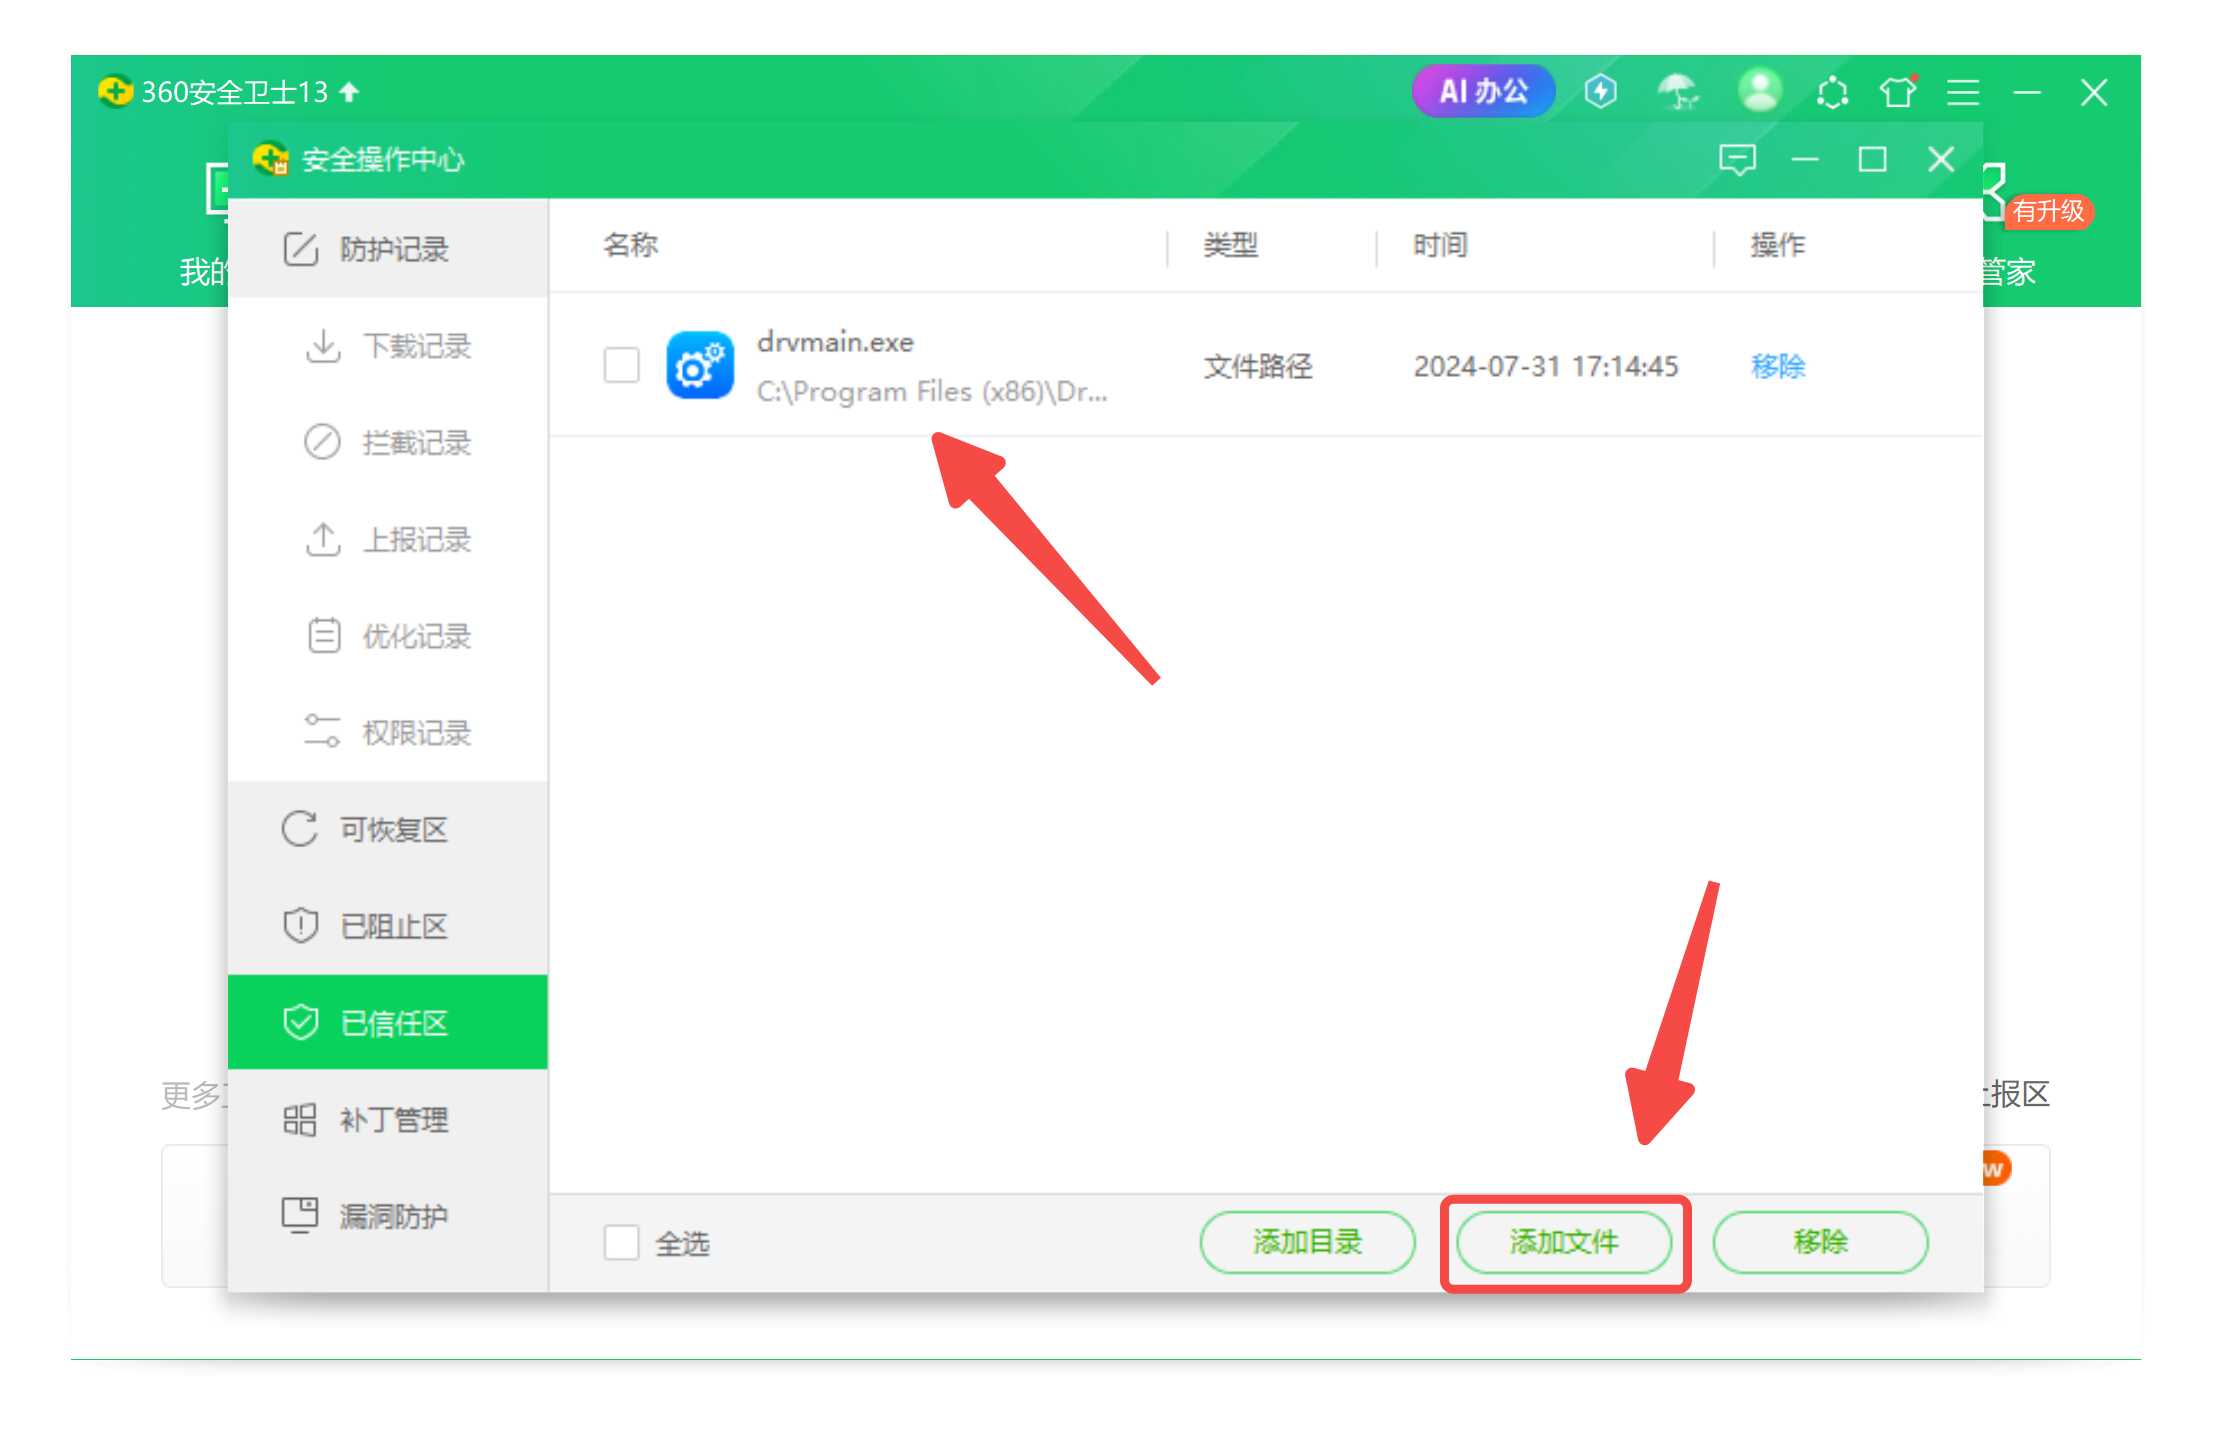This screenshot has width=2226, height=1441.
Task: Open the user avatar in 360 title bar
Action: [x=1760, y=91]
